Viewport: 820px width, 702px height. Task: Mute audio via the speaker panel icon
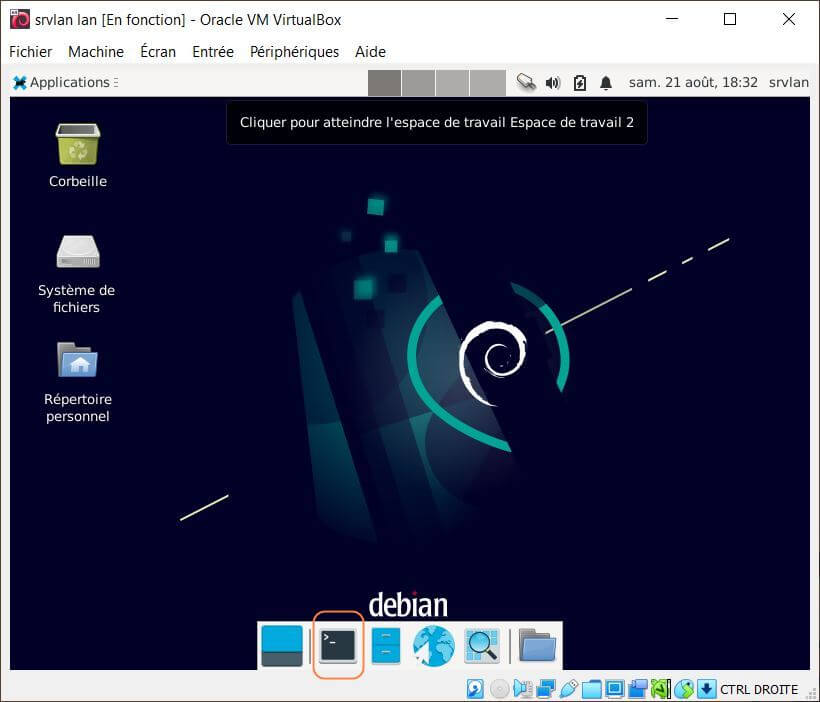point(554,82)
